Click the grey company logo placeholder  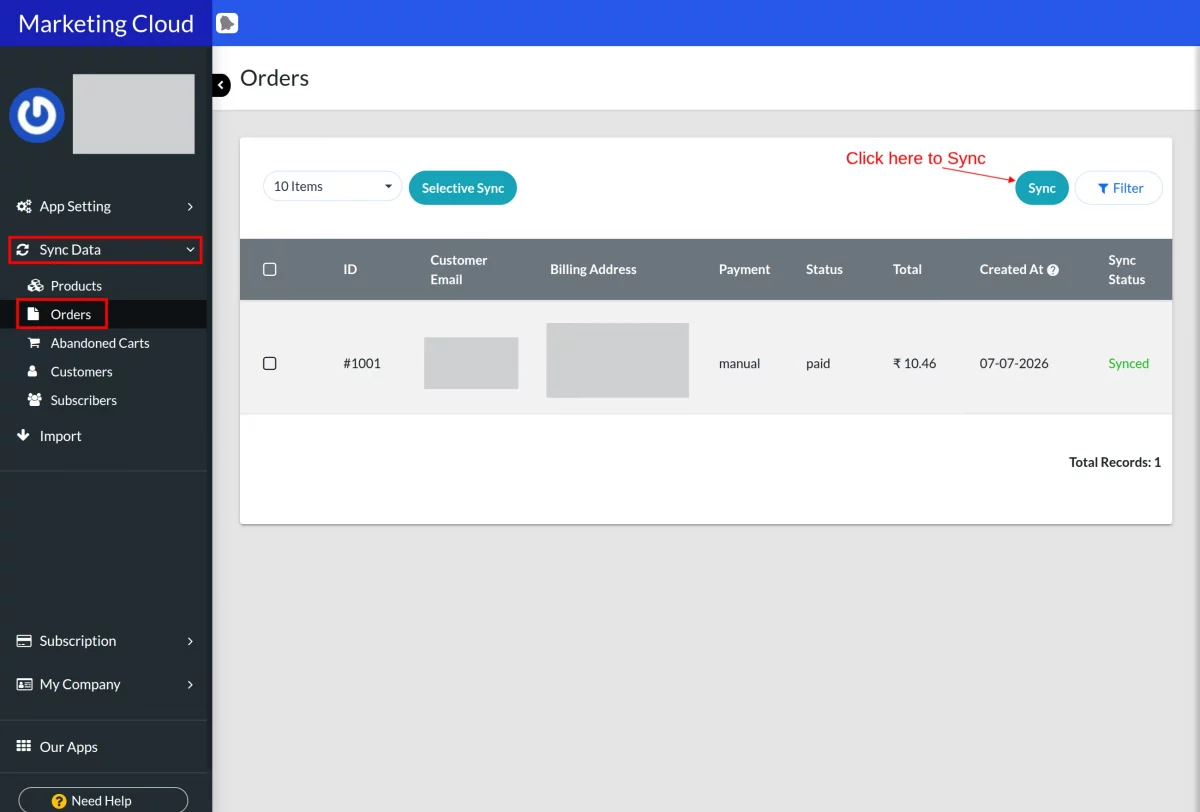click(x=134, y=114)
